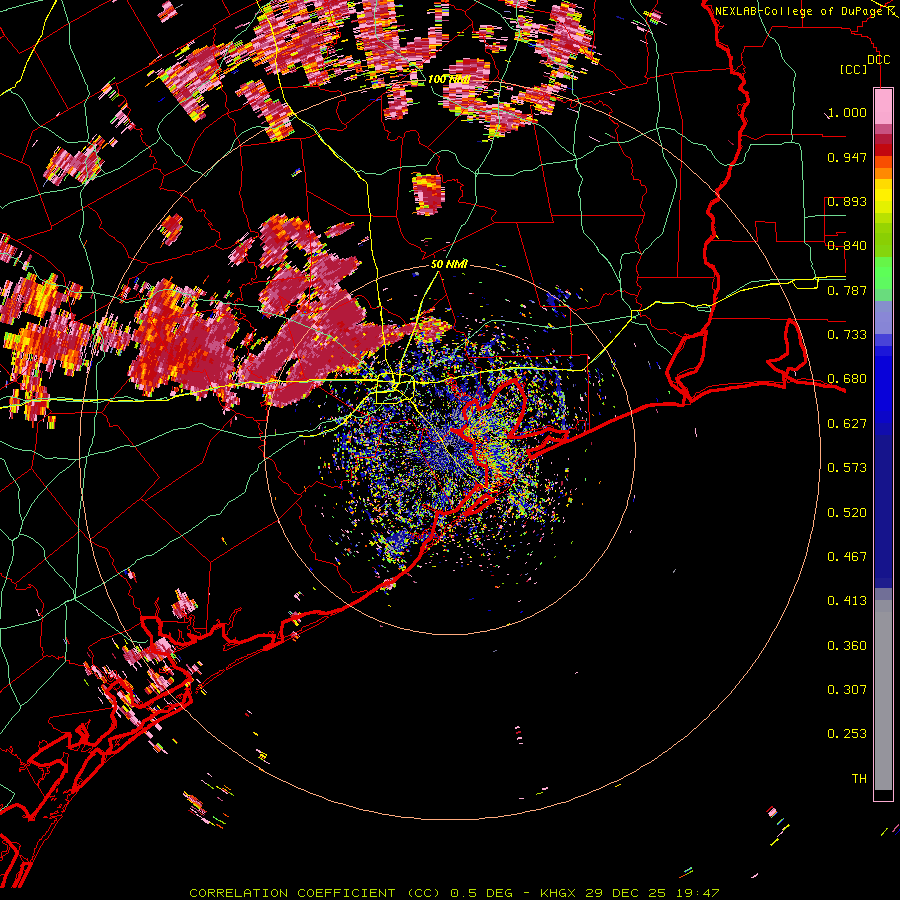Click the 0.840 legend value
This screenshot has width=900, height=900.
click(847, 246)
